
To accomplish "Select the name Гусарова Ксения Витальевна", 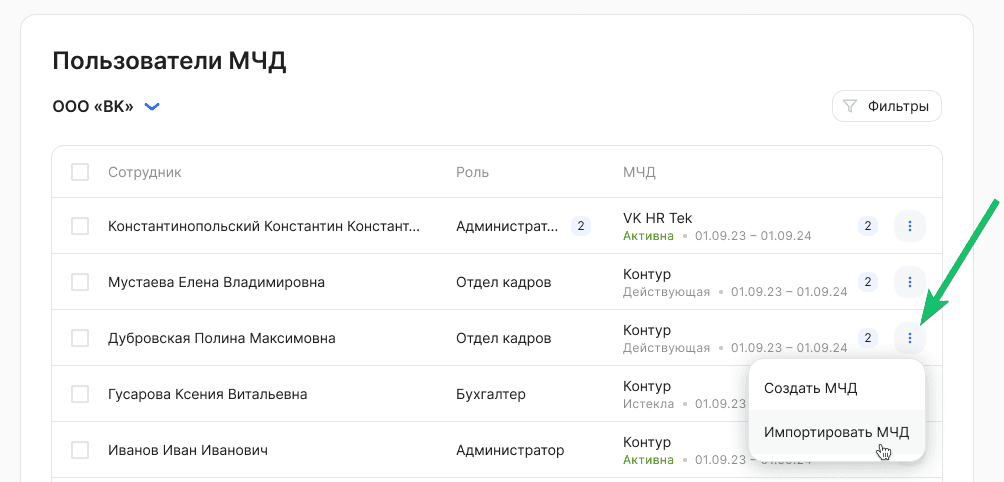I will 207,394.
